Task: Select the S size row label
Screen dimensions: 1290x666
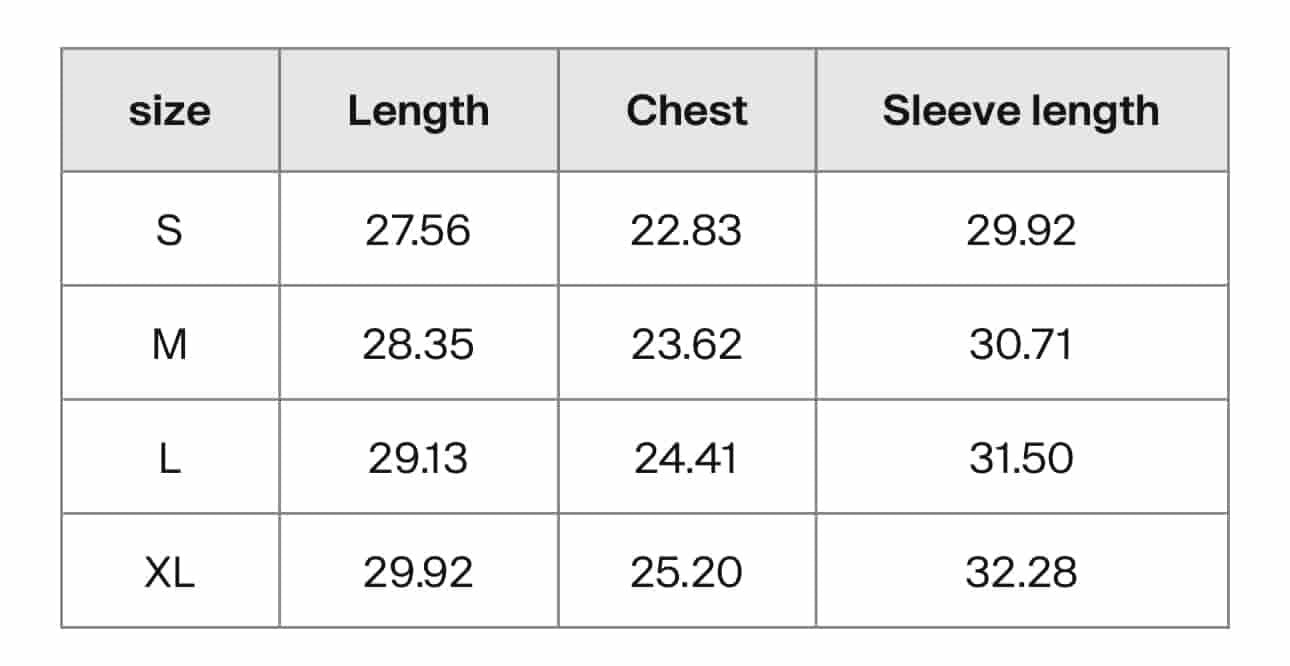Action: tap(170, 230)
